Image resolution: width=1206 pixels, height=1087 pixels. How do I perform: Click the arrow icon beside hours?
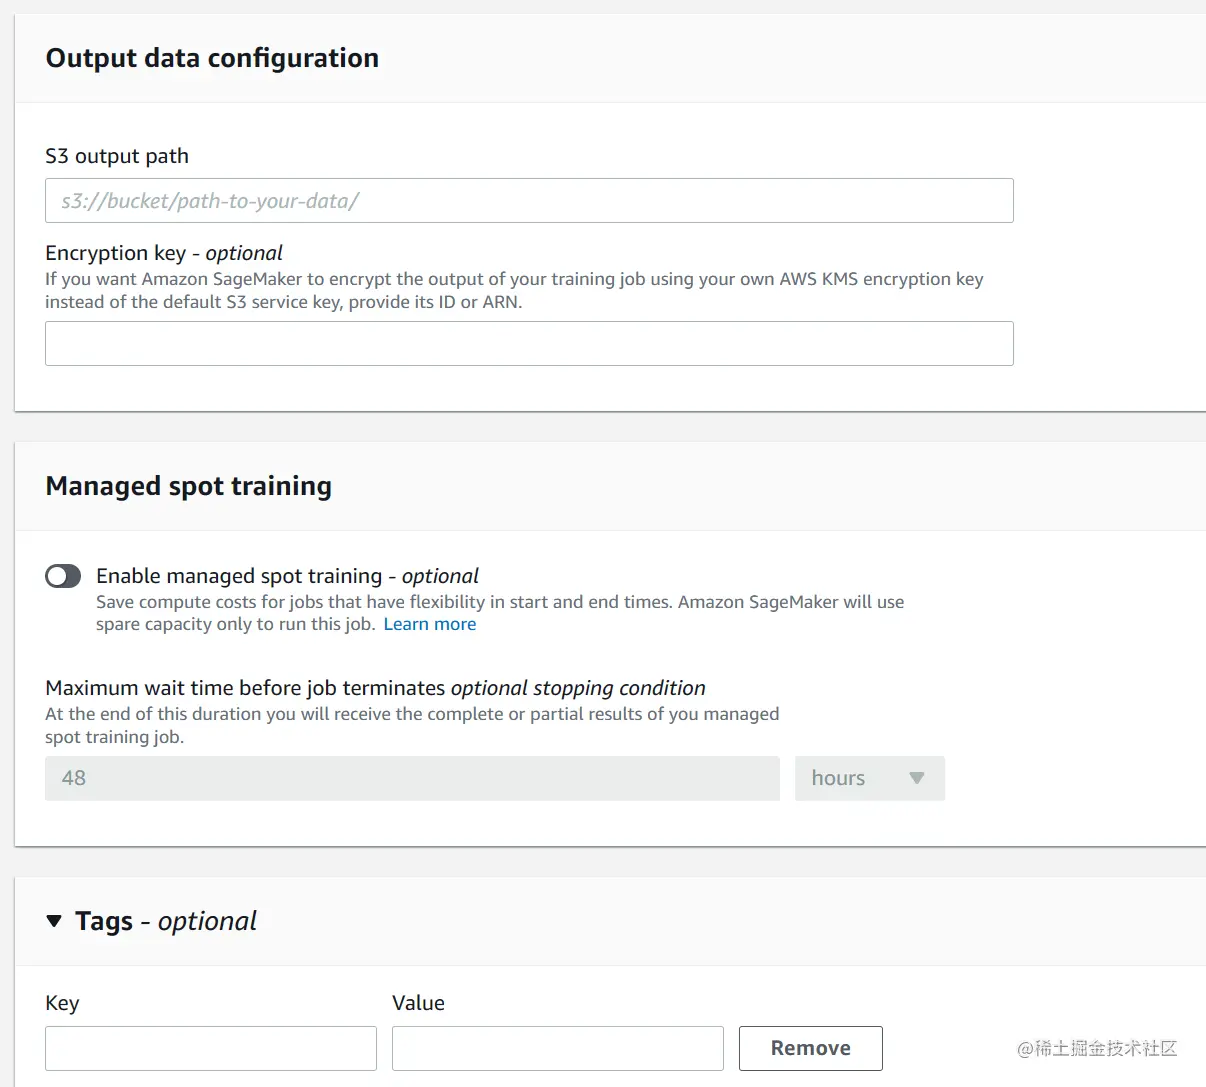(916, 778)
